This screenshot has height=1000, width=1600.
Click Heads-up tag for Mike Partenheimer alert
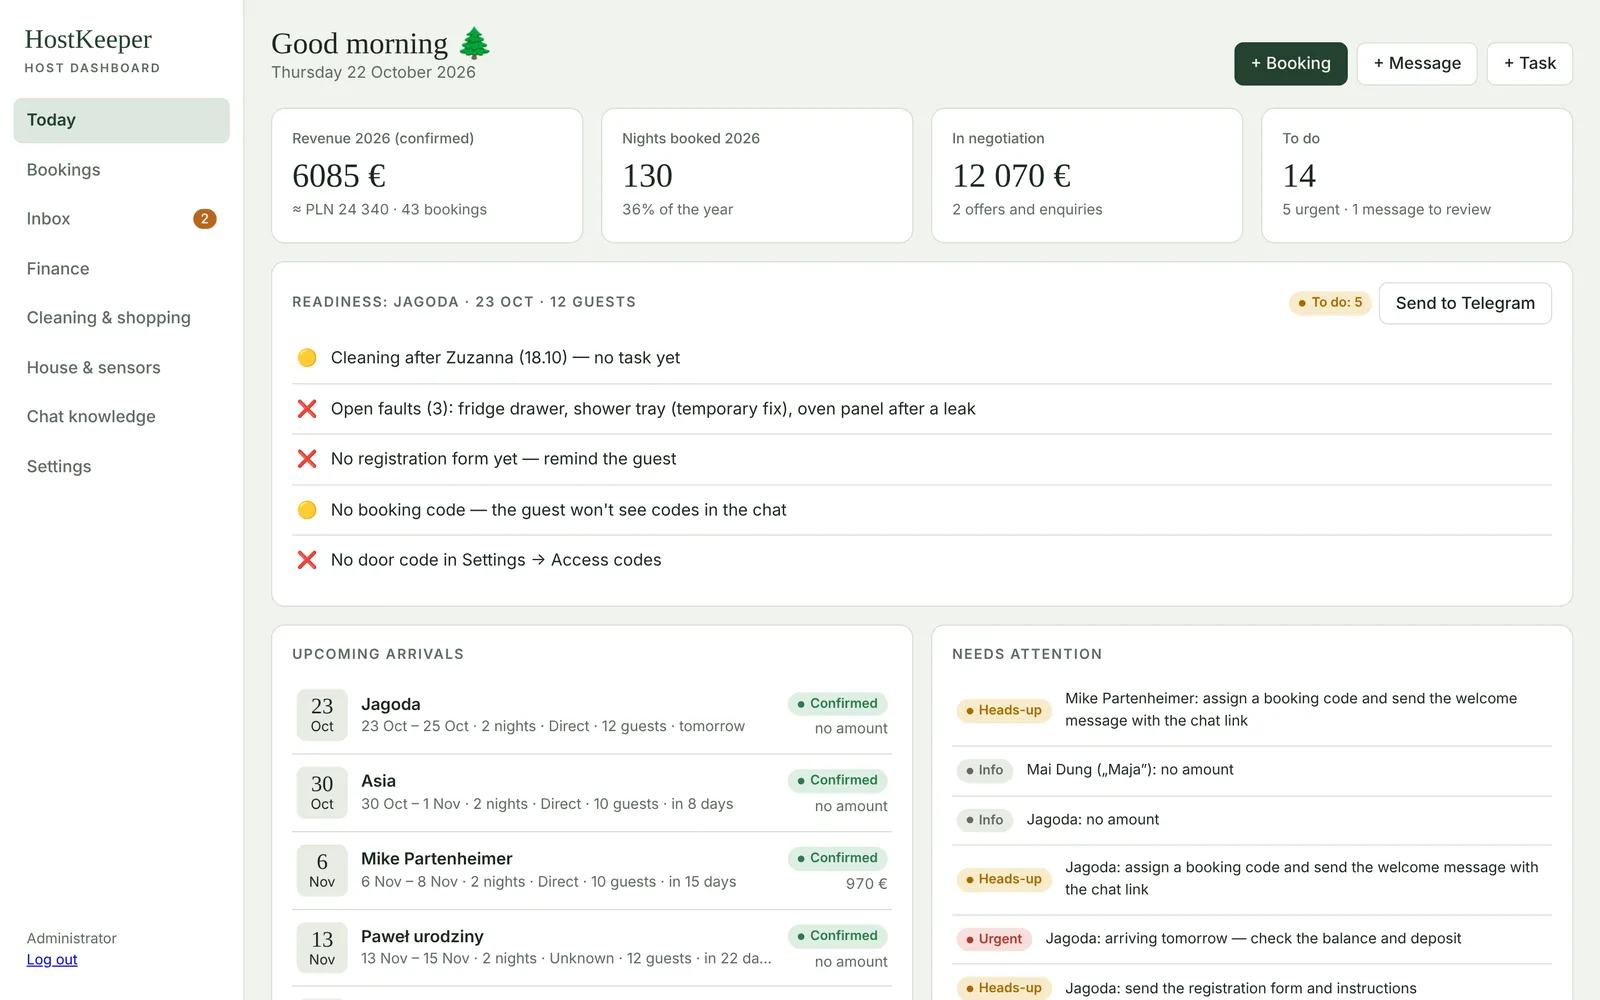[1004, 710]
